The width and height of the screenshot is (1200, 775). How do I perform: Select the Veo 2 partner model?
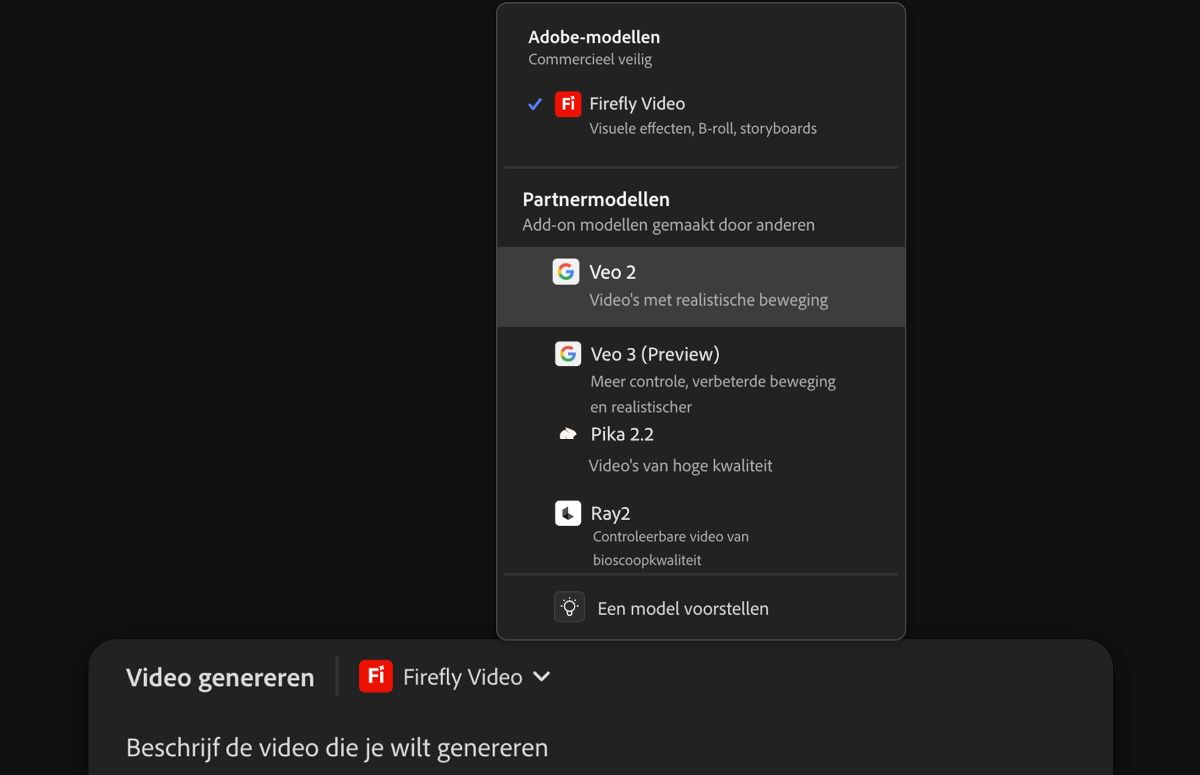click(701, 286)
